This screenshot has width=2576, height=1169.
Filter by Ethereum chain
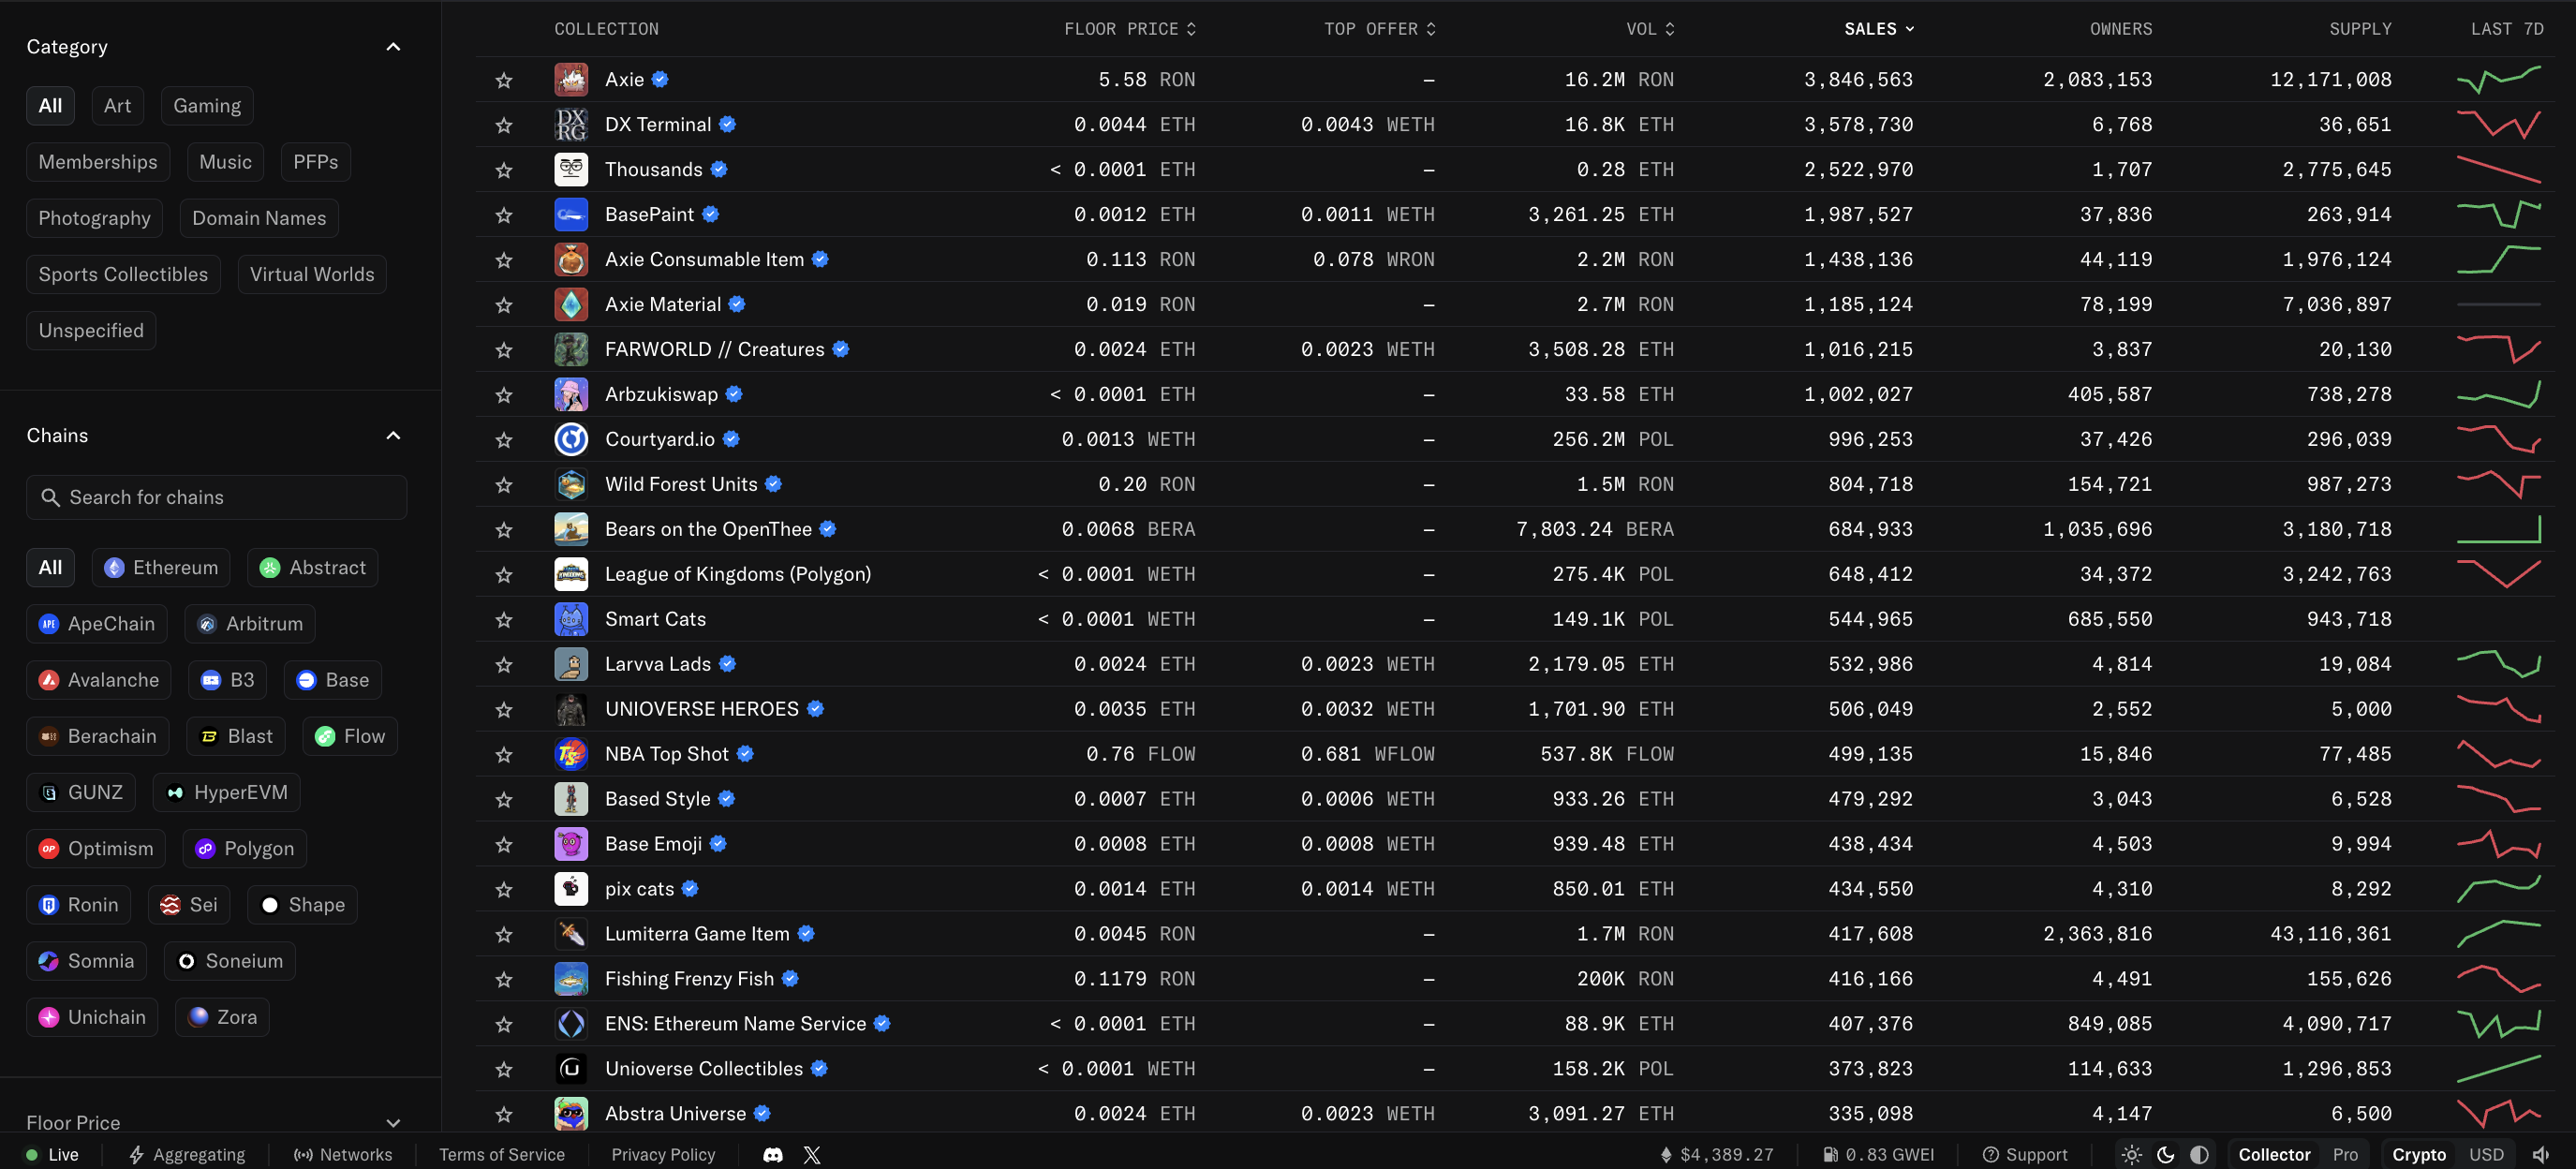pos(162,567)
